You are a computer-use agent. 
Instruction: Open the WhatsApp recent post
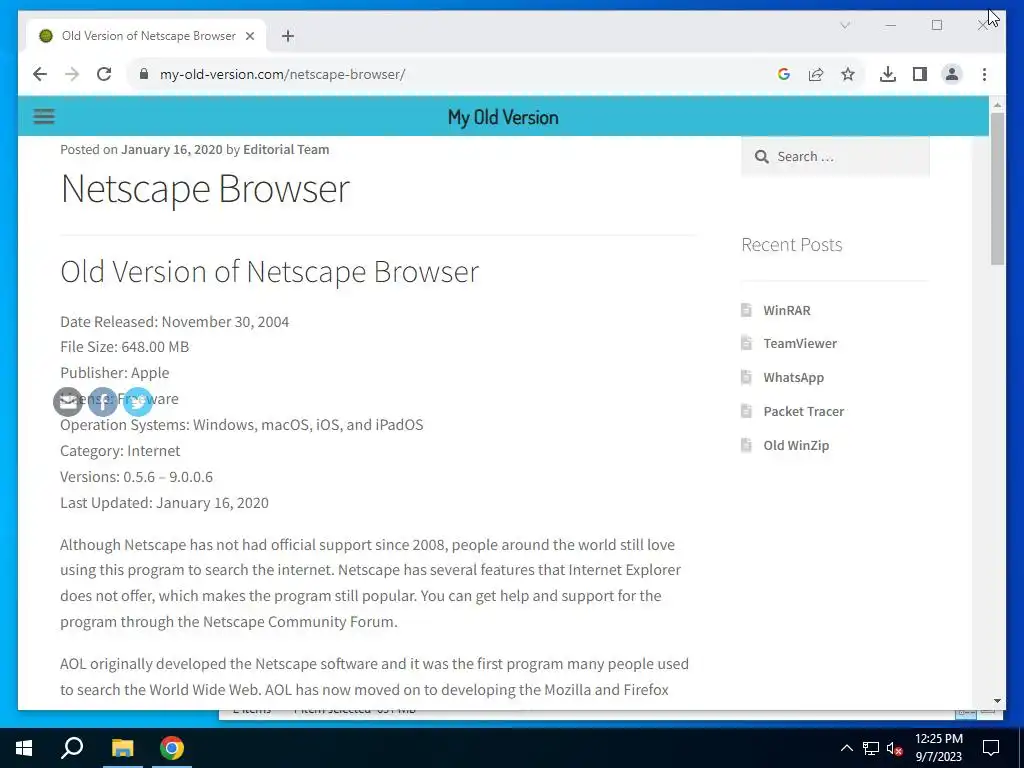coord(793,377)
